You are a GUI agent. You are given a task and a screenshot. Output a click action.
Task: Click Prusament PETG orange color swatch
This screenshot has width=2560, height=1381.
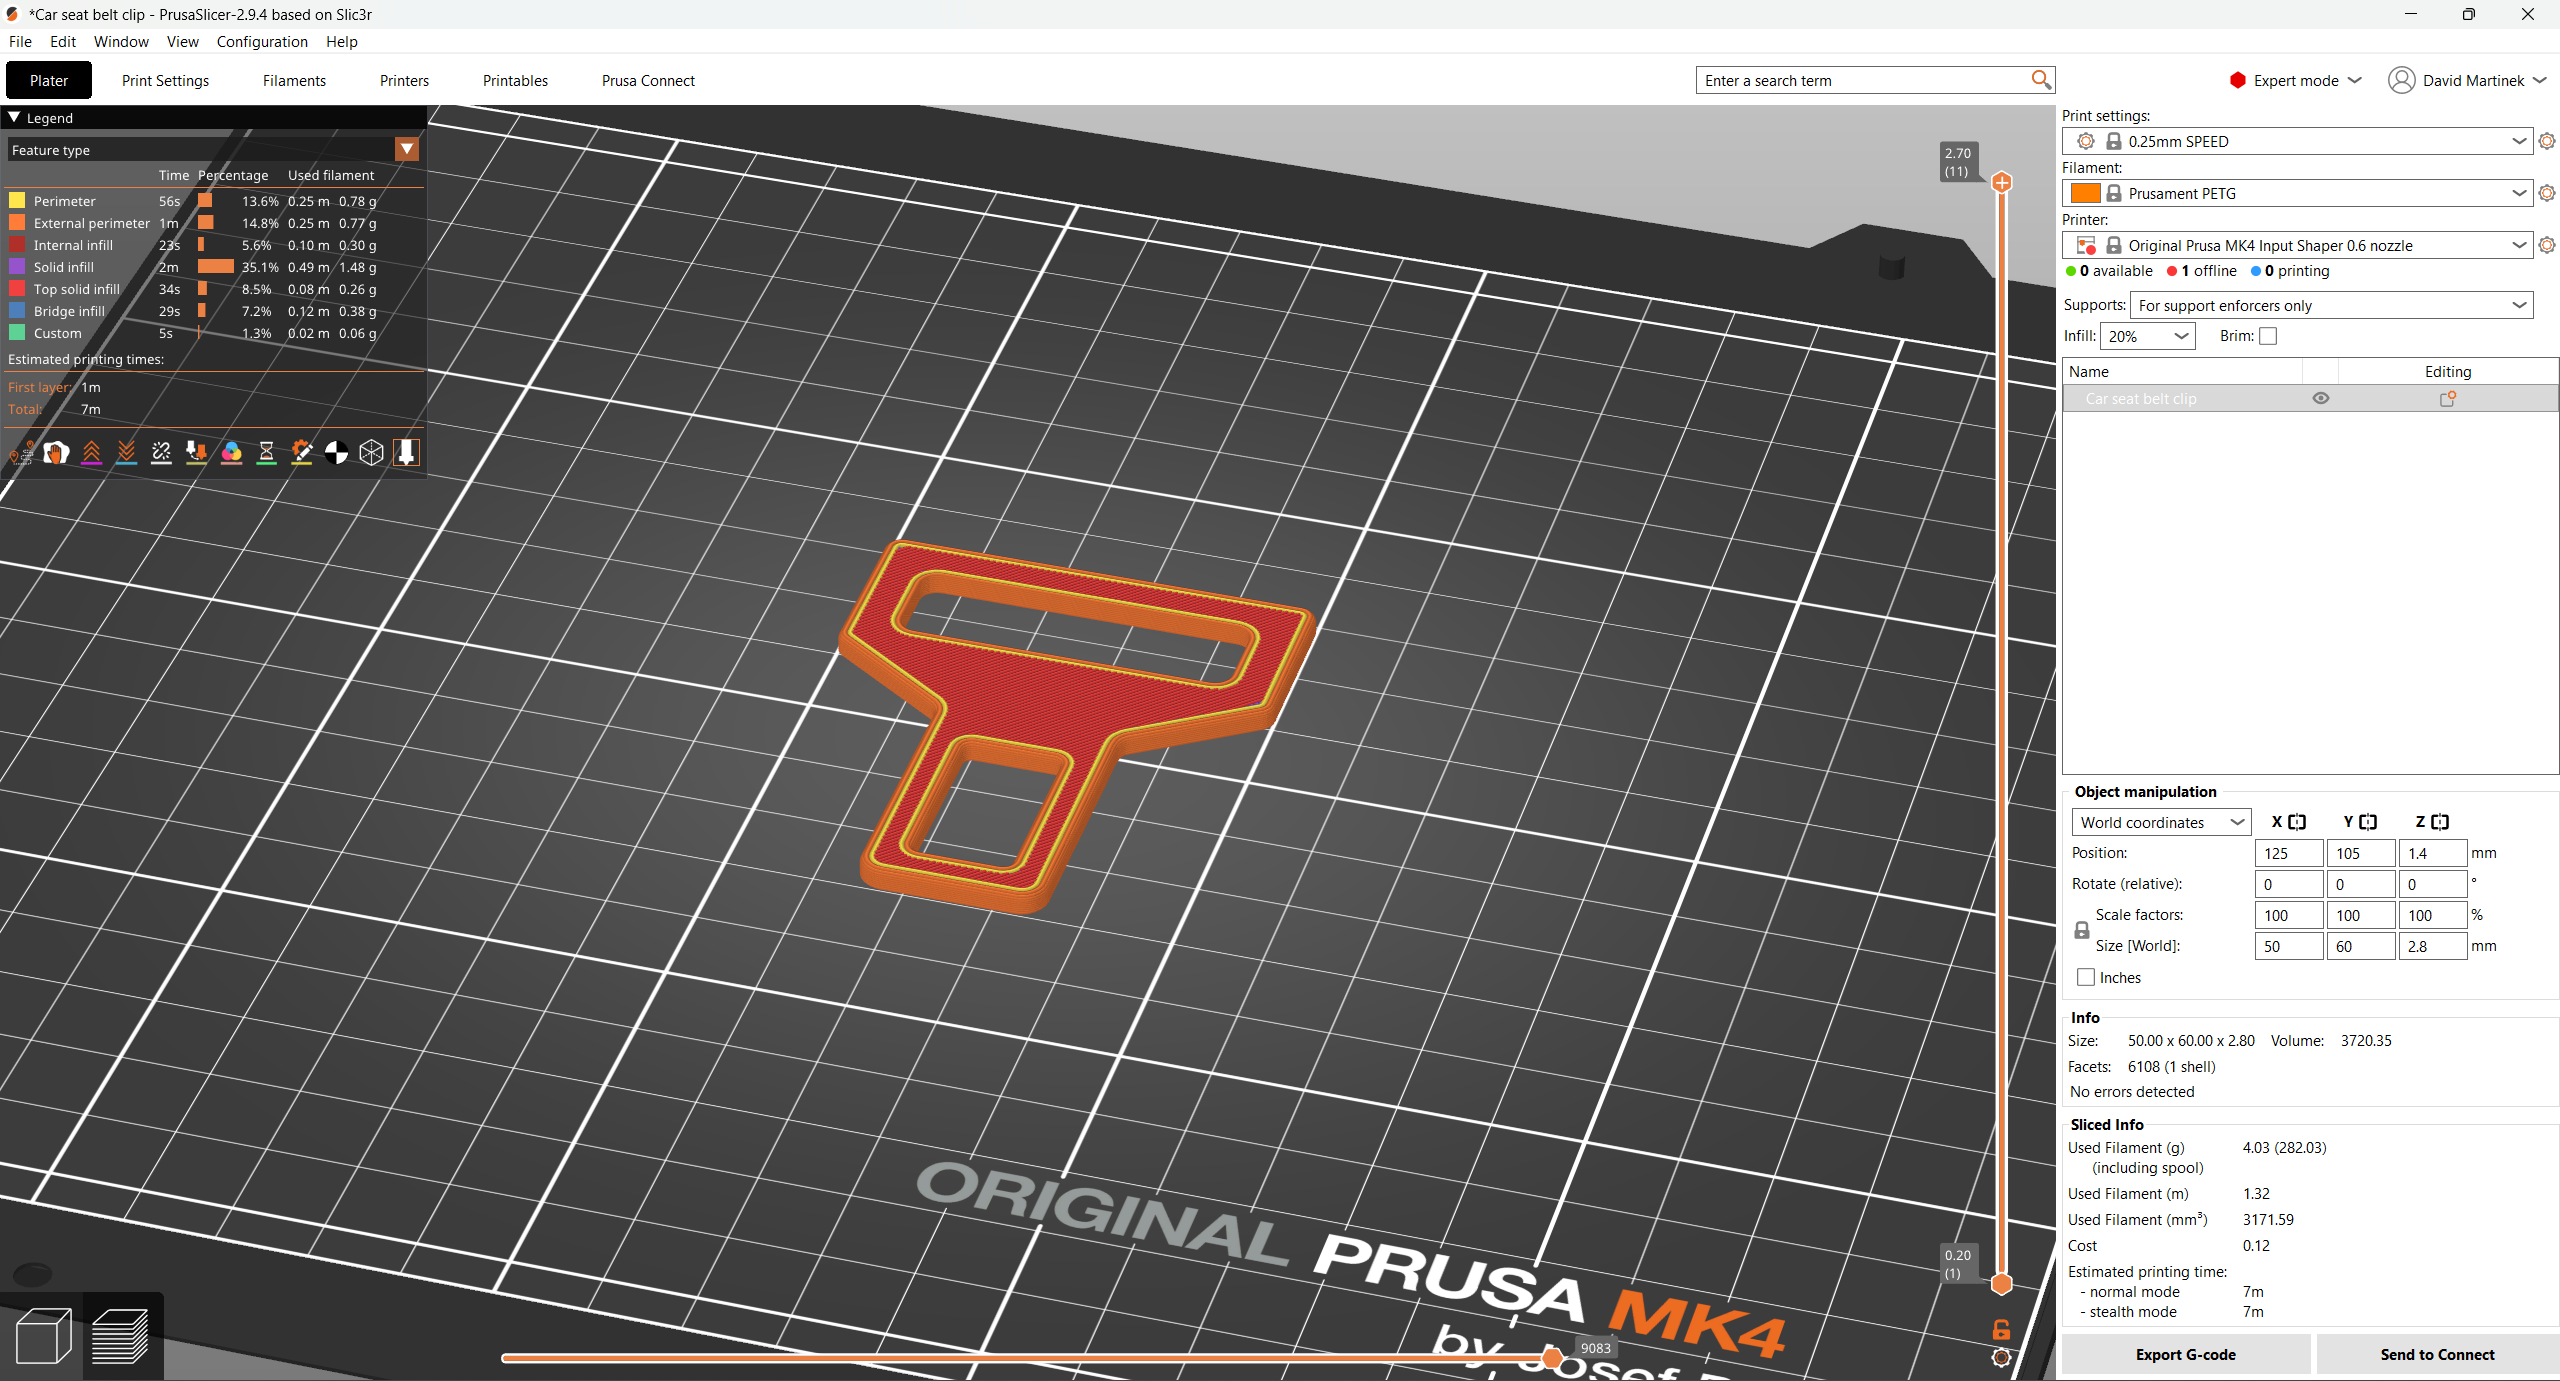click(x=2085, y=193)
